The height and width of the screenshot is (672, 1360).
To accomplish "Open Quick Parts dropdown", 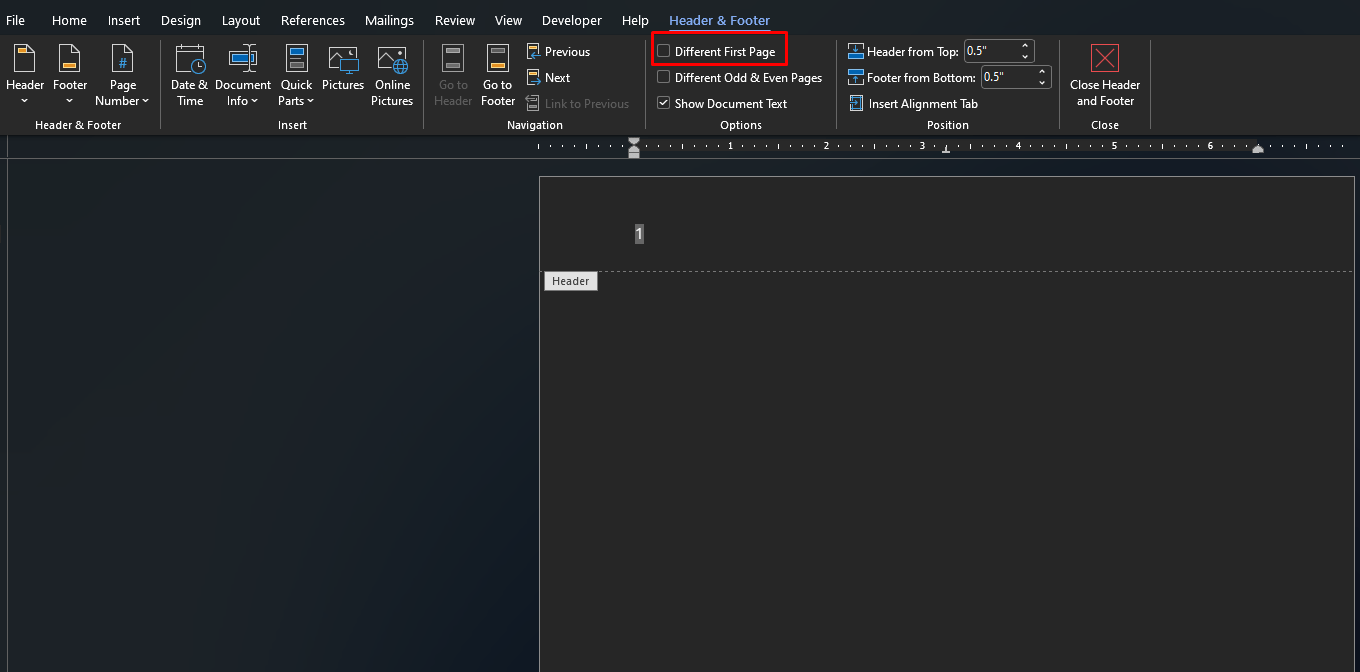I will [x=296, y=75].
